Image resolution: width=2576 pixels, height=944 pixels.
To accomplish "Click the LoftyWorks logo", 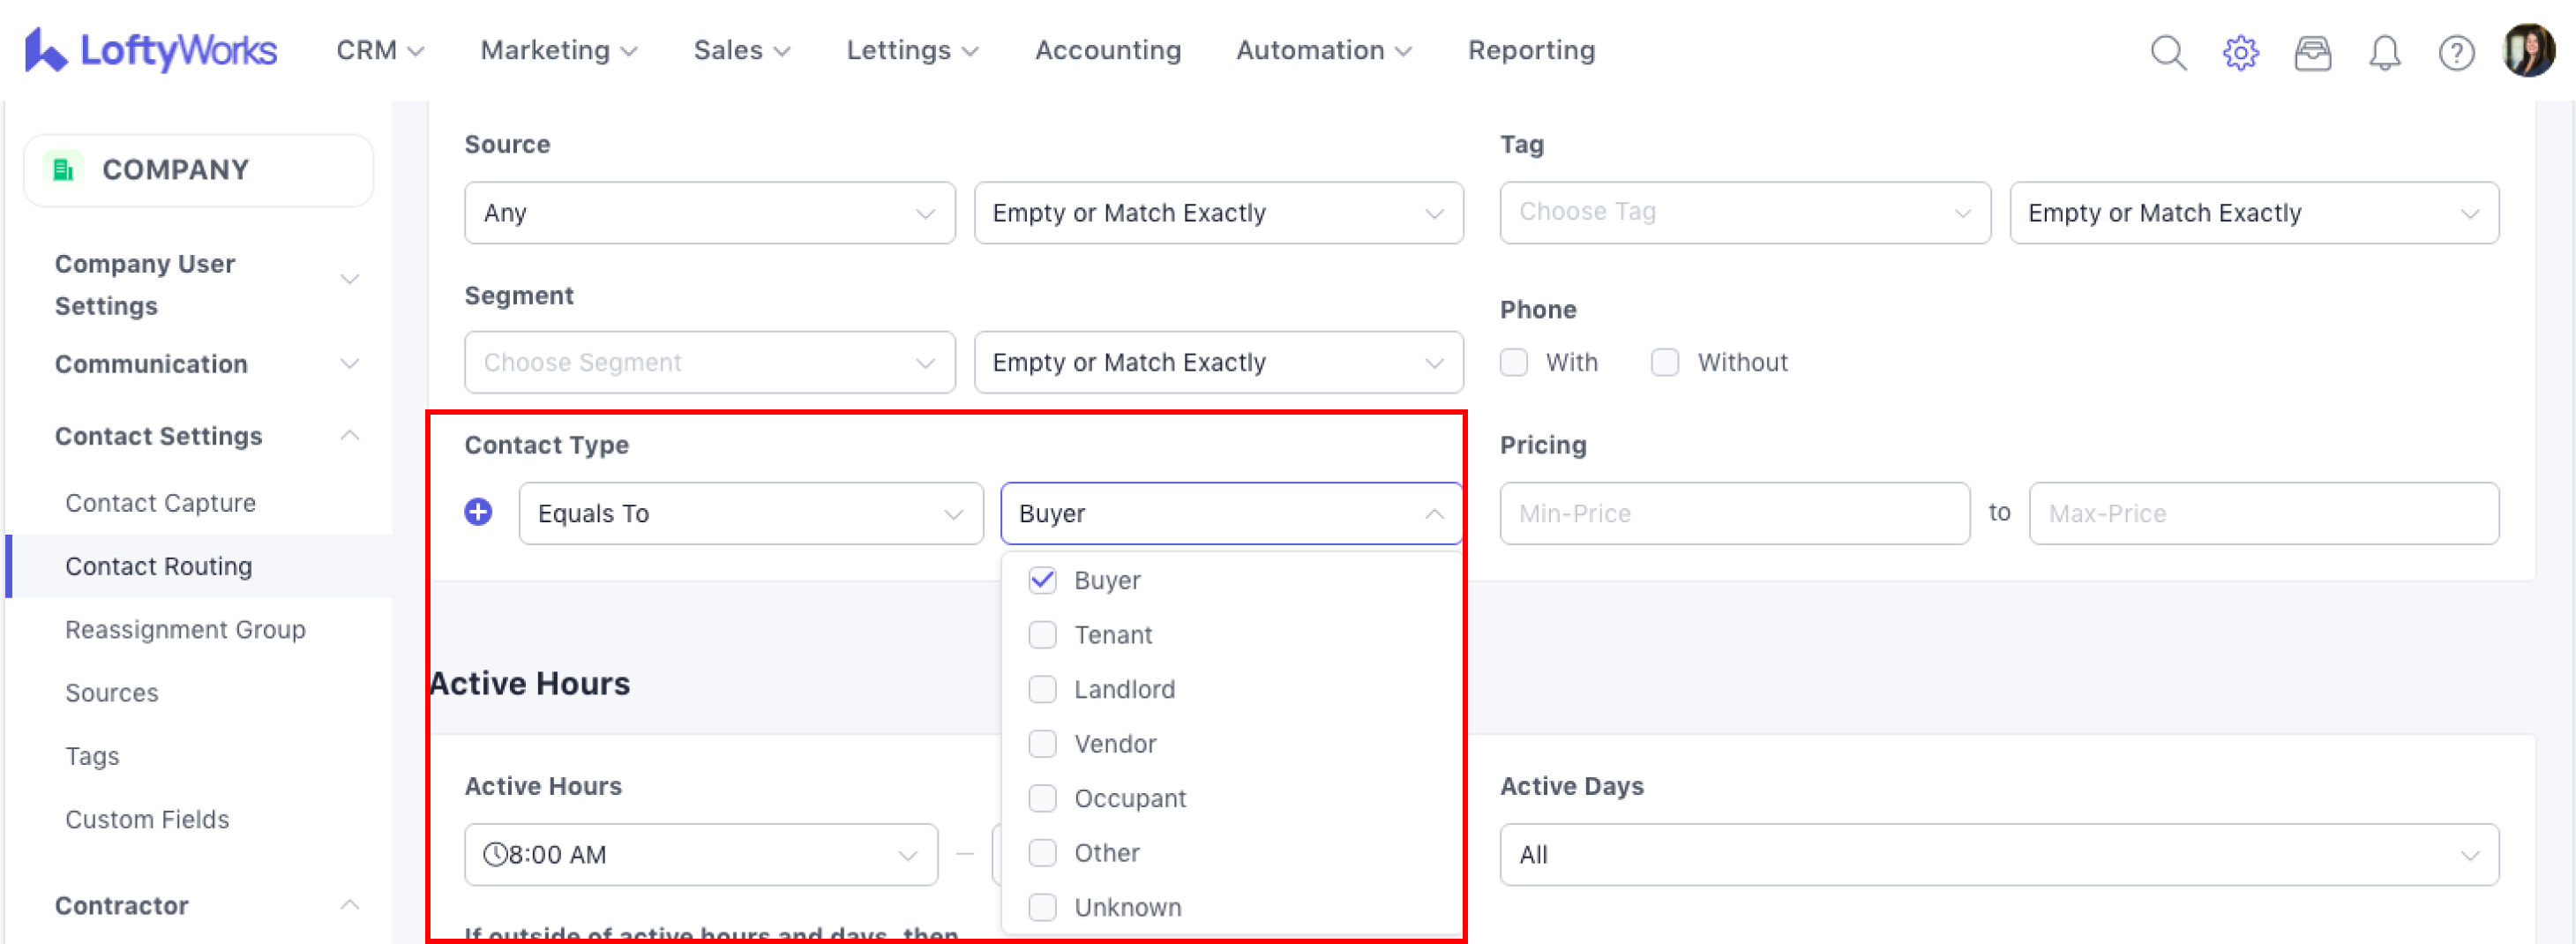I will point(151,50).
